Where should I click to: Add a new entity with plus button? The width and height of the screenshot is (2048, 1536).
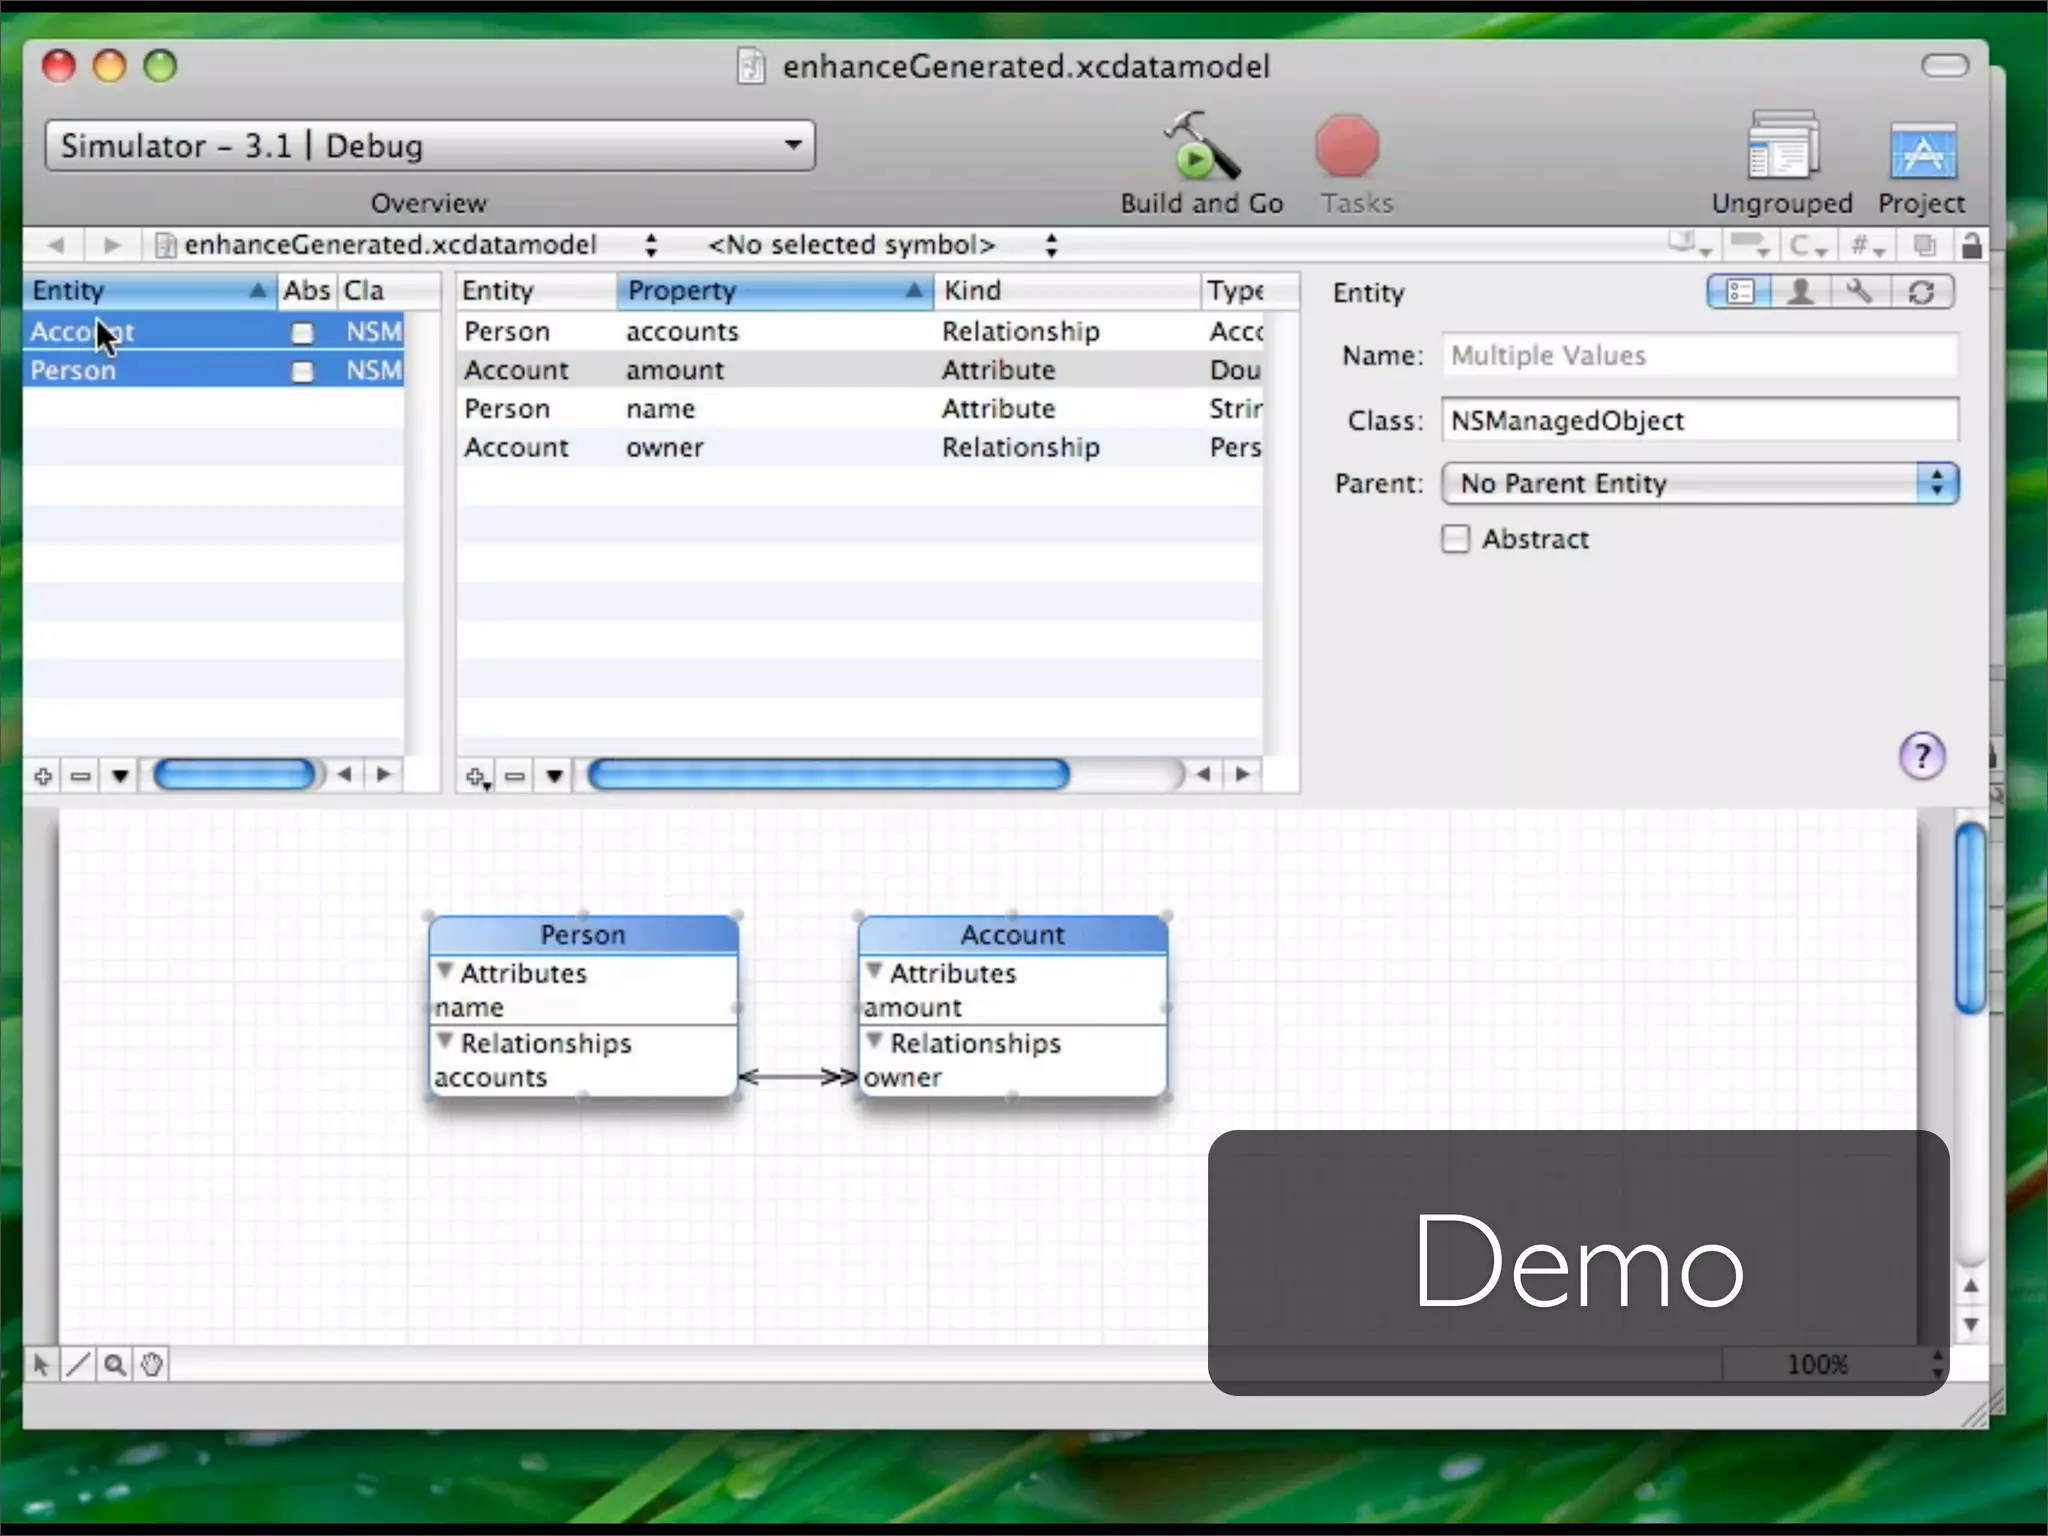(43, 775)
